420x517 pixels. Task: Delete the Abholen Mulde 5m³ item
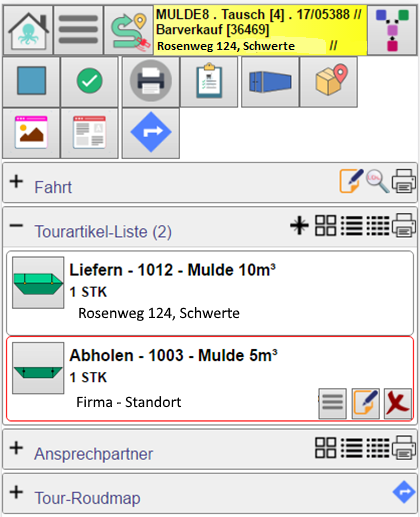pyautogui.click(x=398, y=403)
